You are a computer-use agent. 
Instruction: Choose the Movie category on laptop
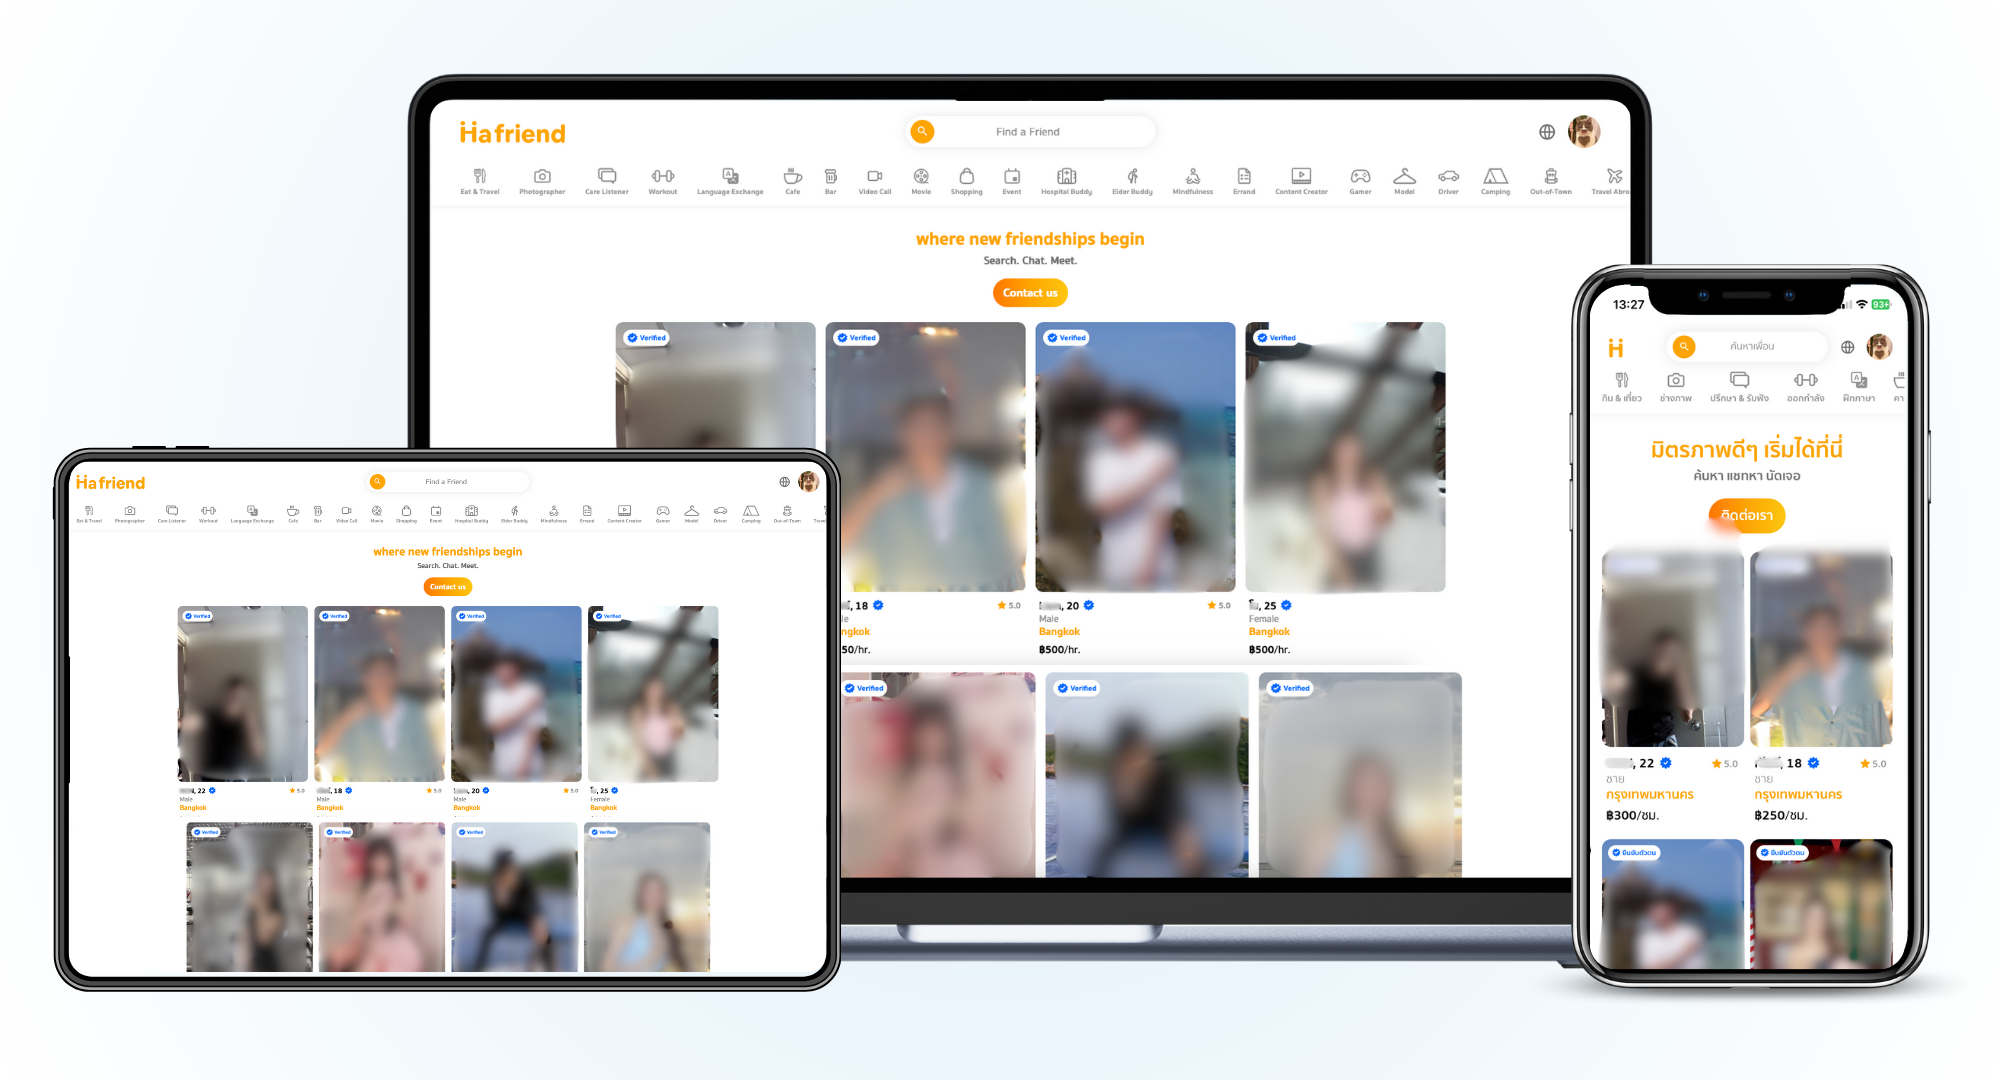coord(921,181)
